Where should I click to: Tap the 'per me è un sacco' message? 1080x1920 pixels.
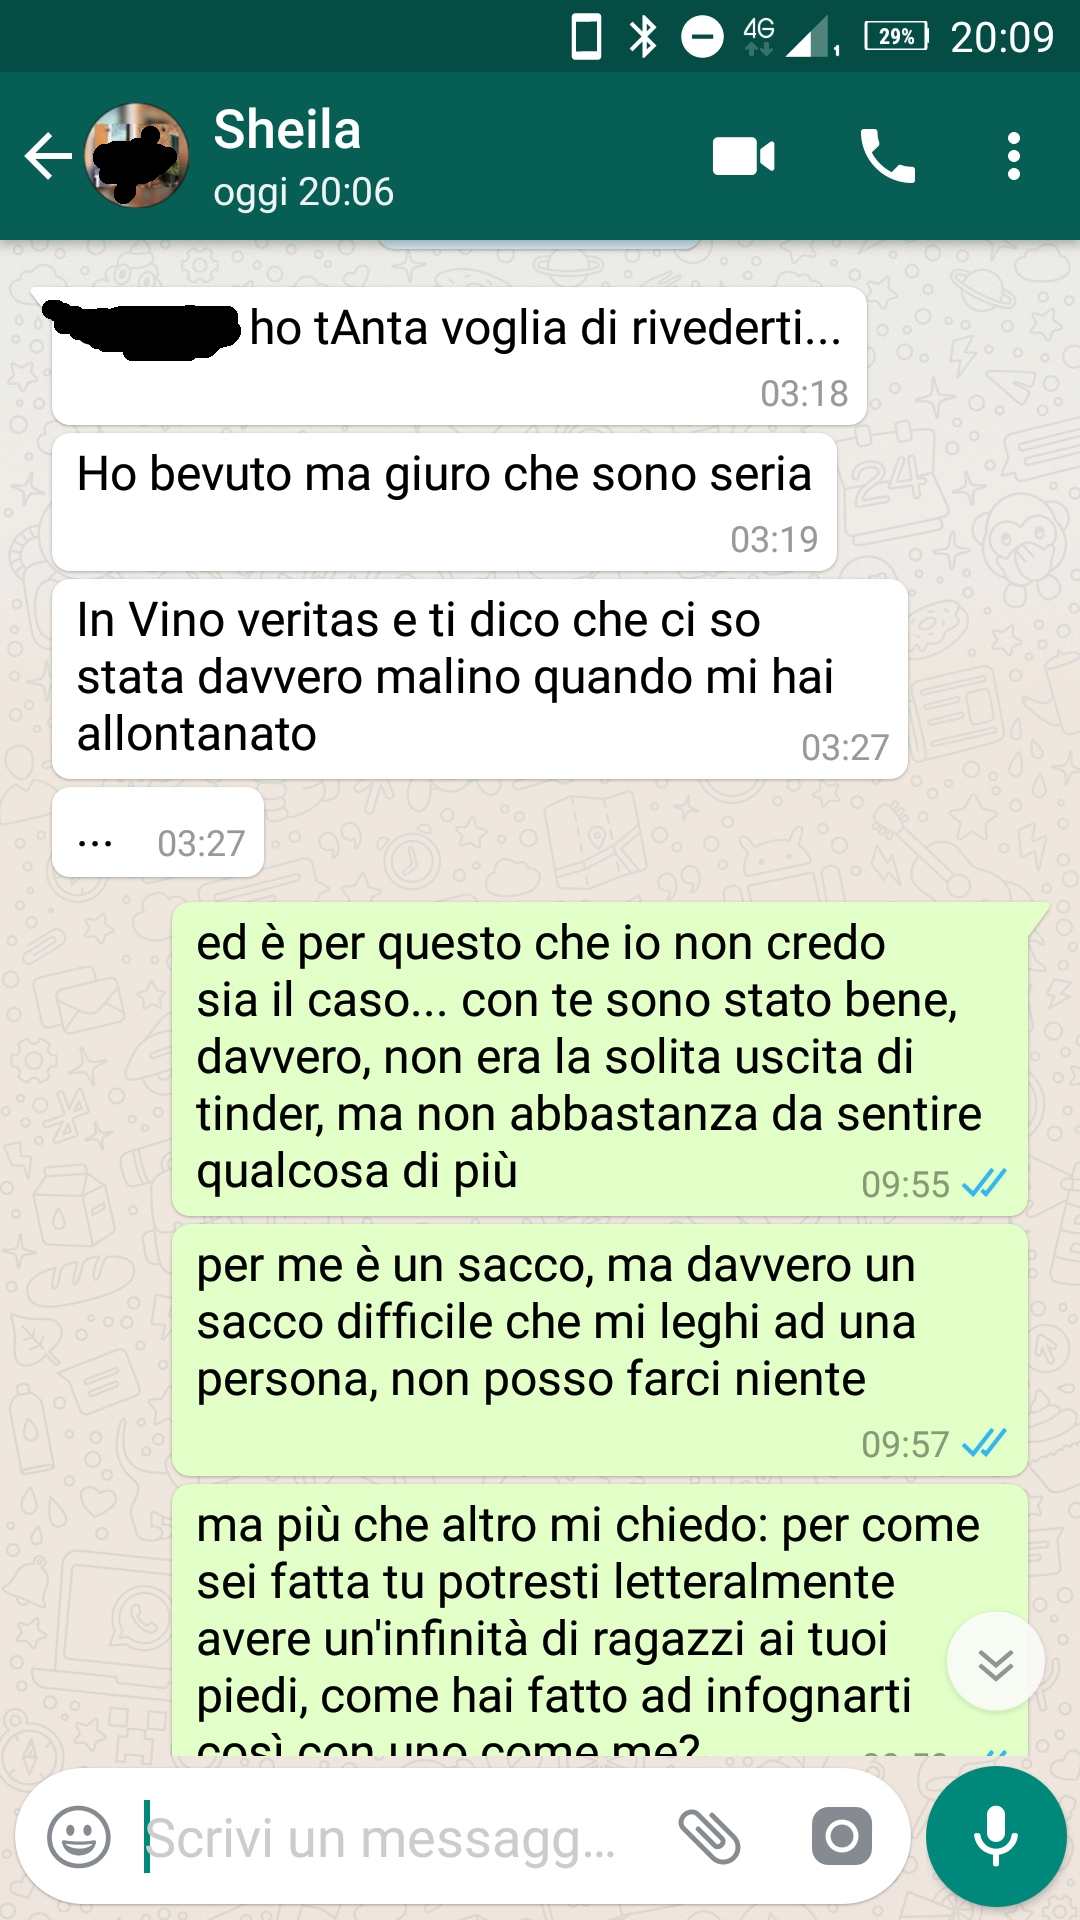[600, 1350]
